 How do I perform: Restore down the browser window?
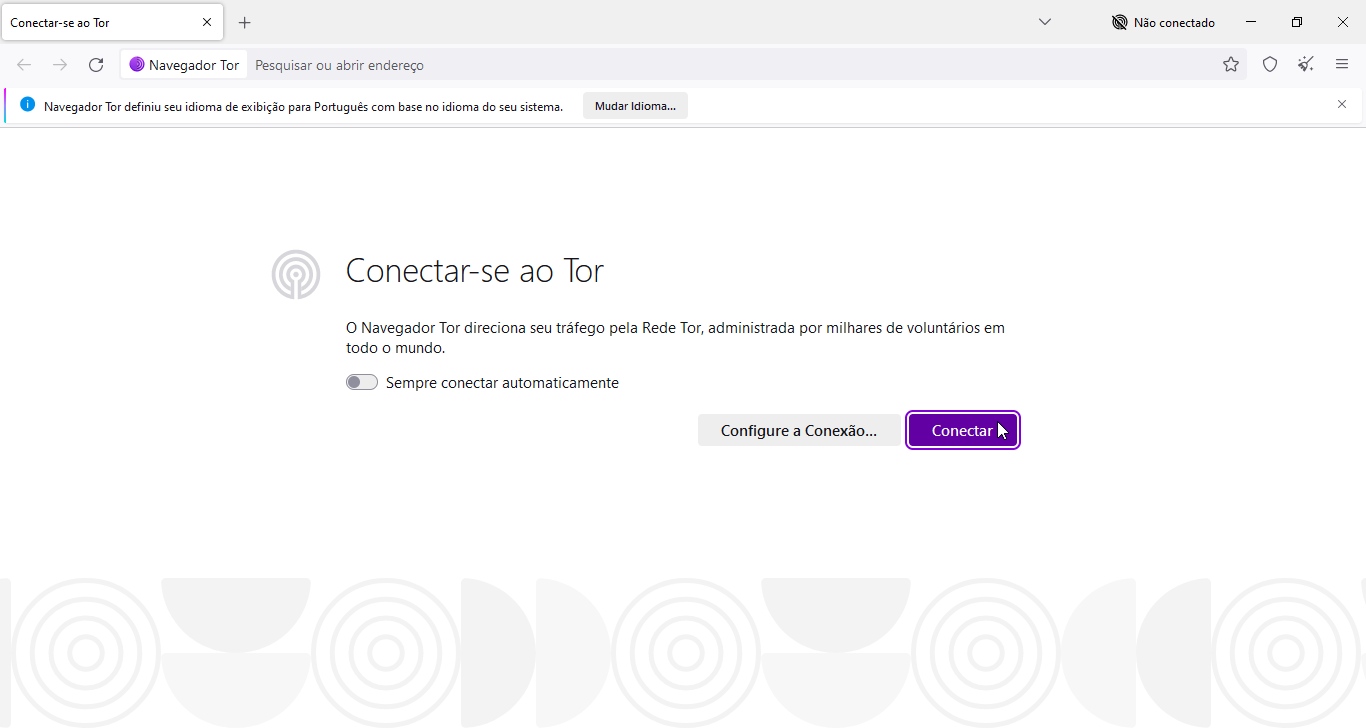pos(1297,22)
